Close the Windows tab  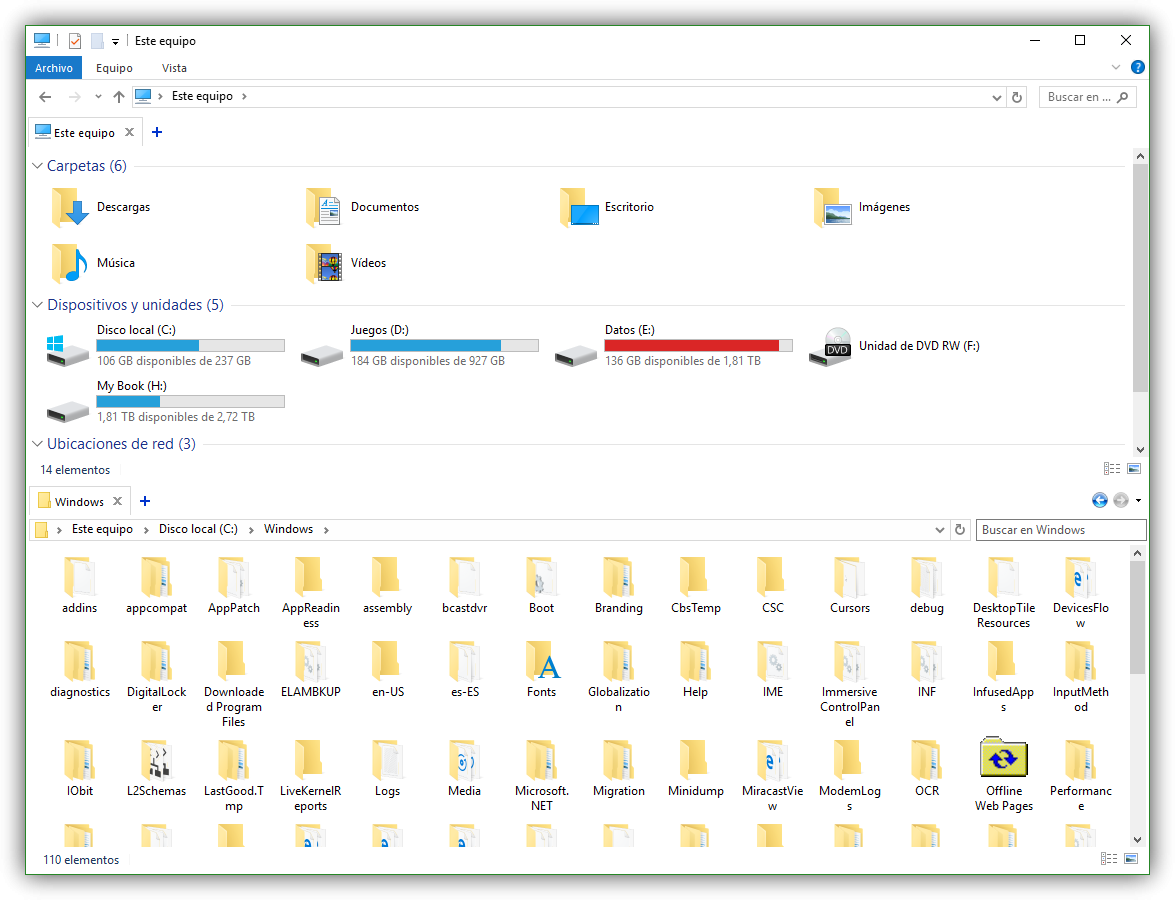[x=118, y=501]
